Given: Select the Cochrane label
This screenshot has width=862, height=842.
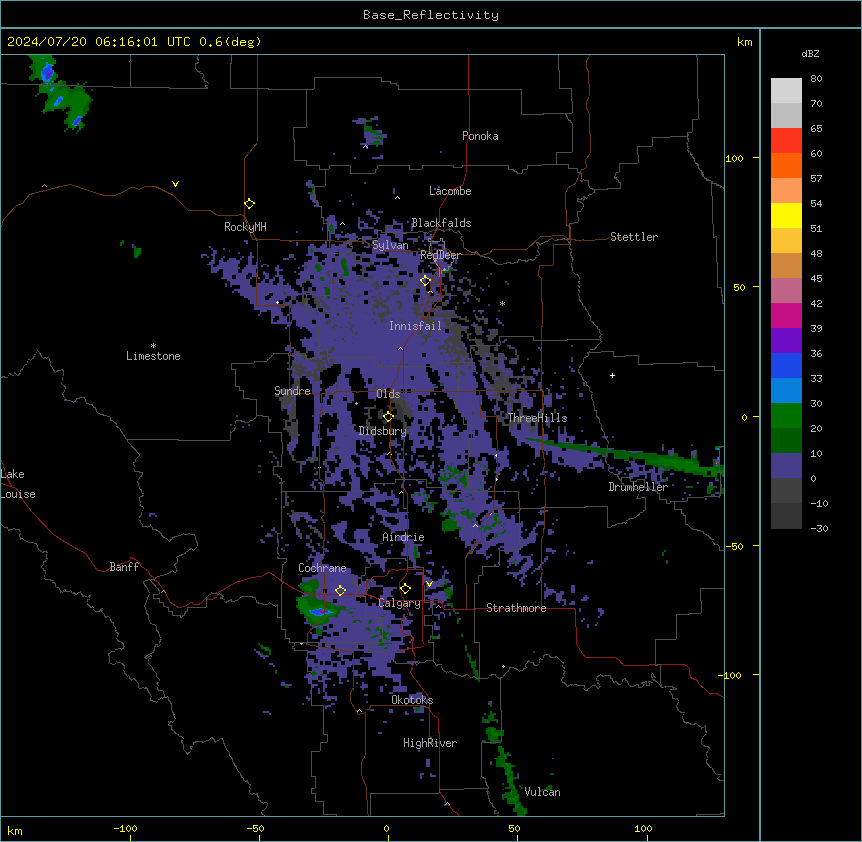Looking at the screenshot, I should click(x=322, y=568).
